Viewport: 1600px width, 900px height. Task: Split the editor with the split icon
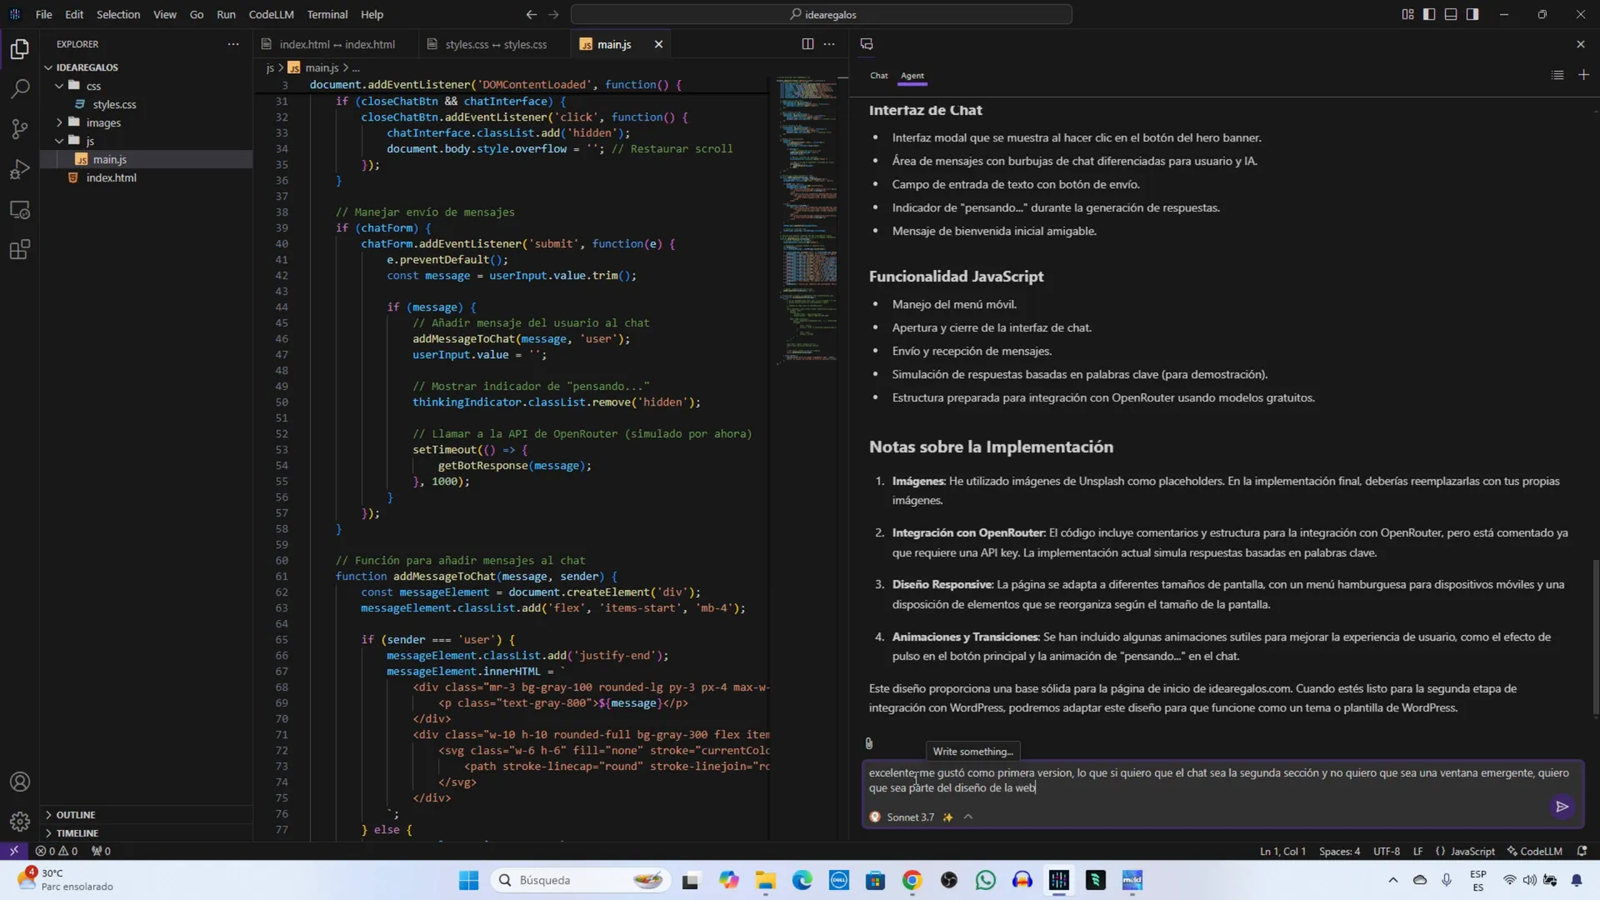[806, 44]
